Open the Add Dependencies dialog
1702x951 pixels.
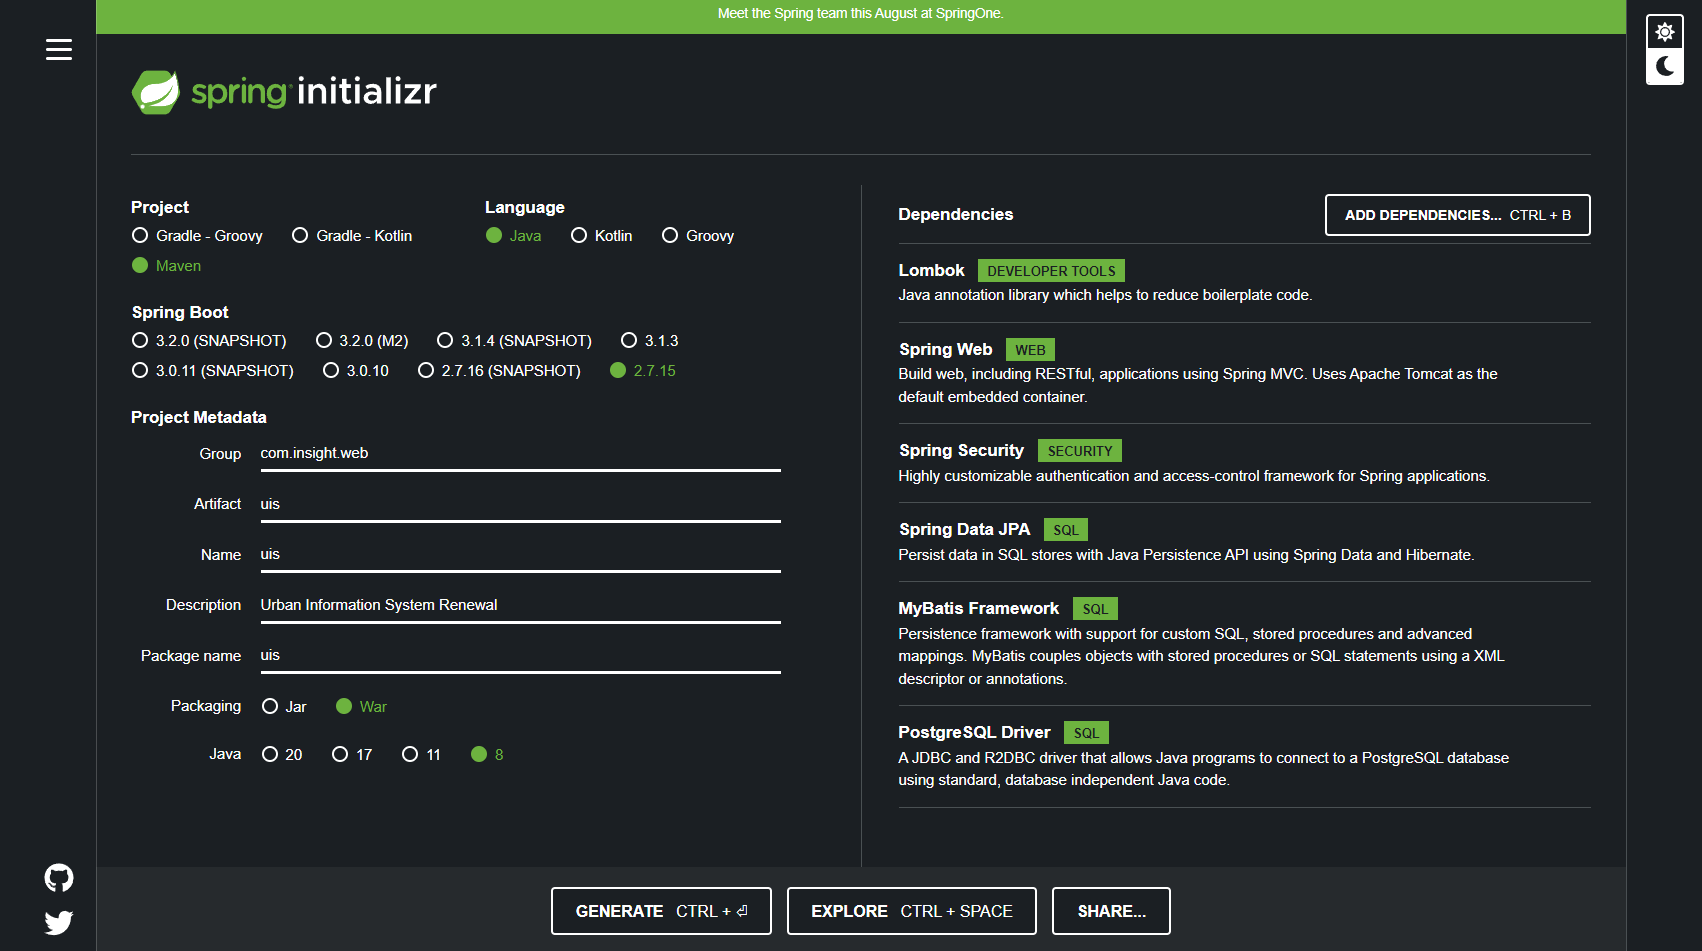coord(1457,215)
